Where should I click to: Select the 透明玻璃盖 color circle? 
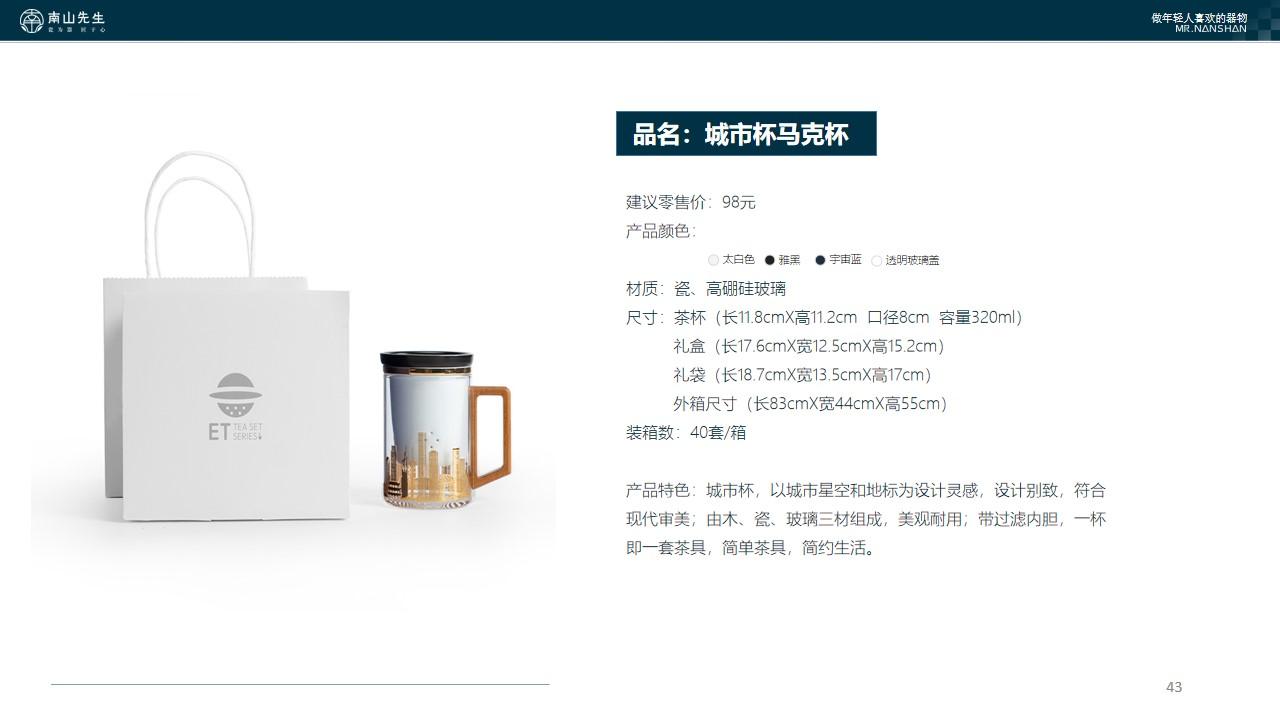tap(877, 261)
